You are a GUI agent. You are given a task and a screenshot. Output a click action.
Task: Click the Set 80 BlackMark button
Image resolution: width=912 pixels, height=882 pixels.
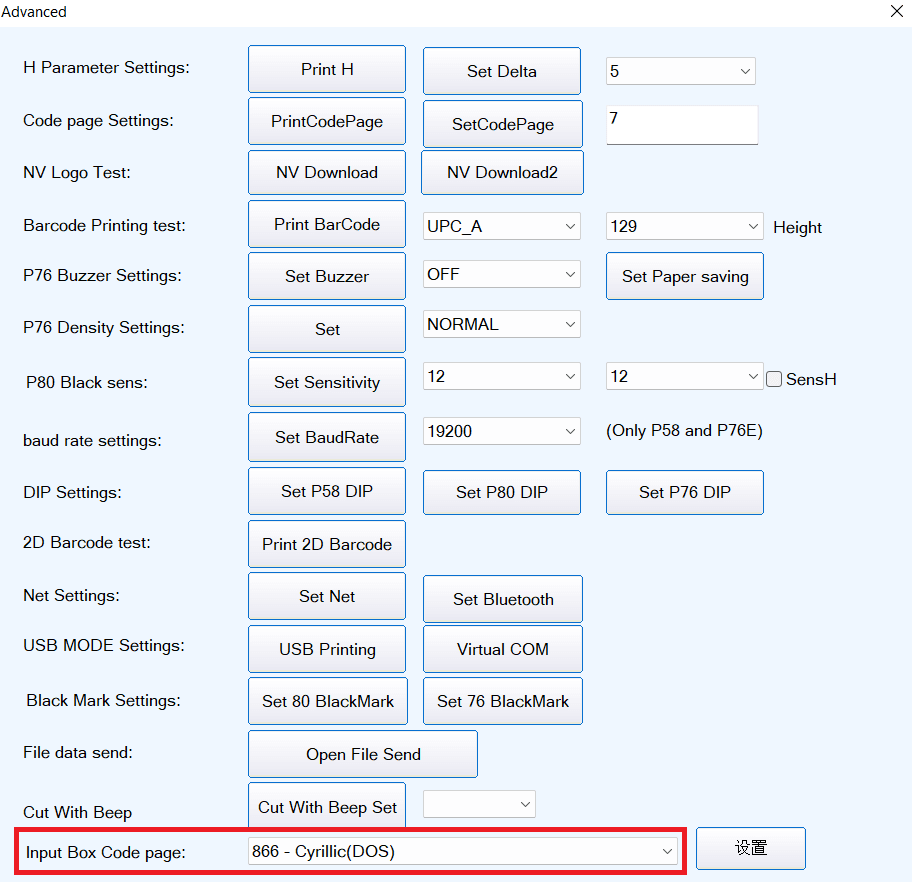tap(328, 701)
